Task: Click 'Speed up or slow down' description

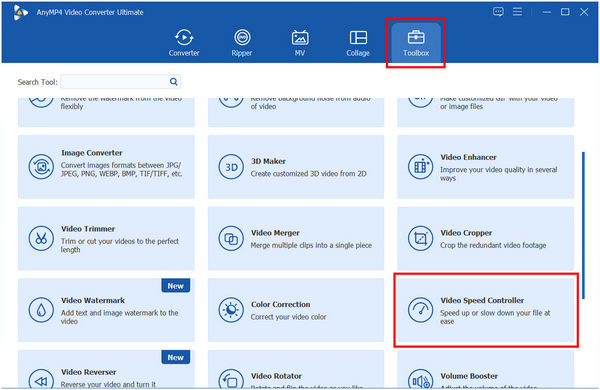Action: [495, 317]
